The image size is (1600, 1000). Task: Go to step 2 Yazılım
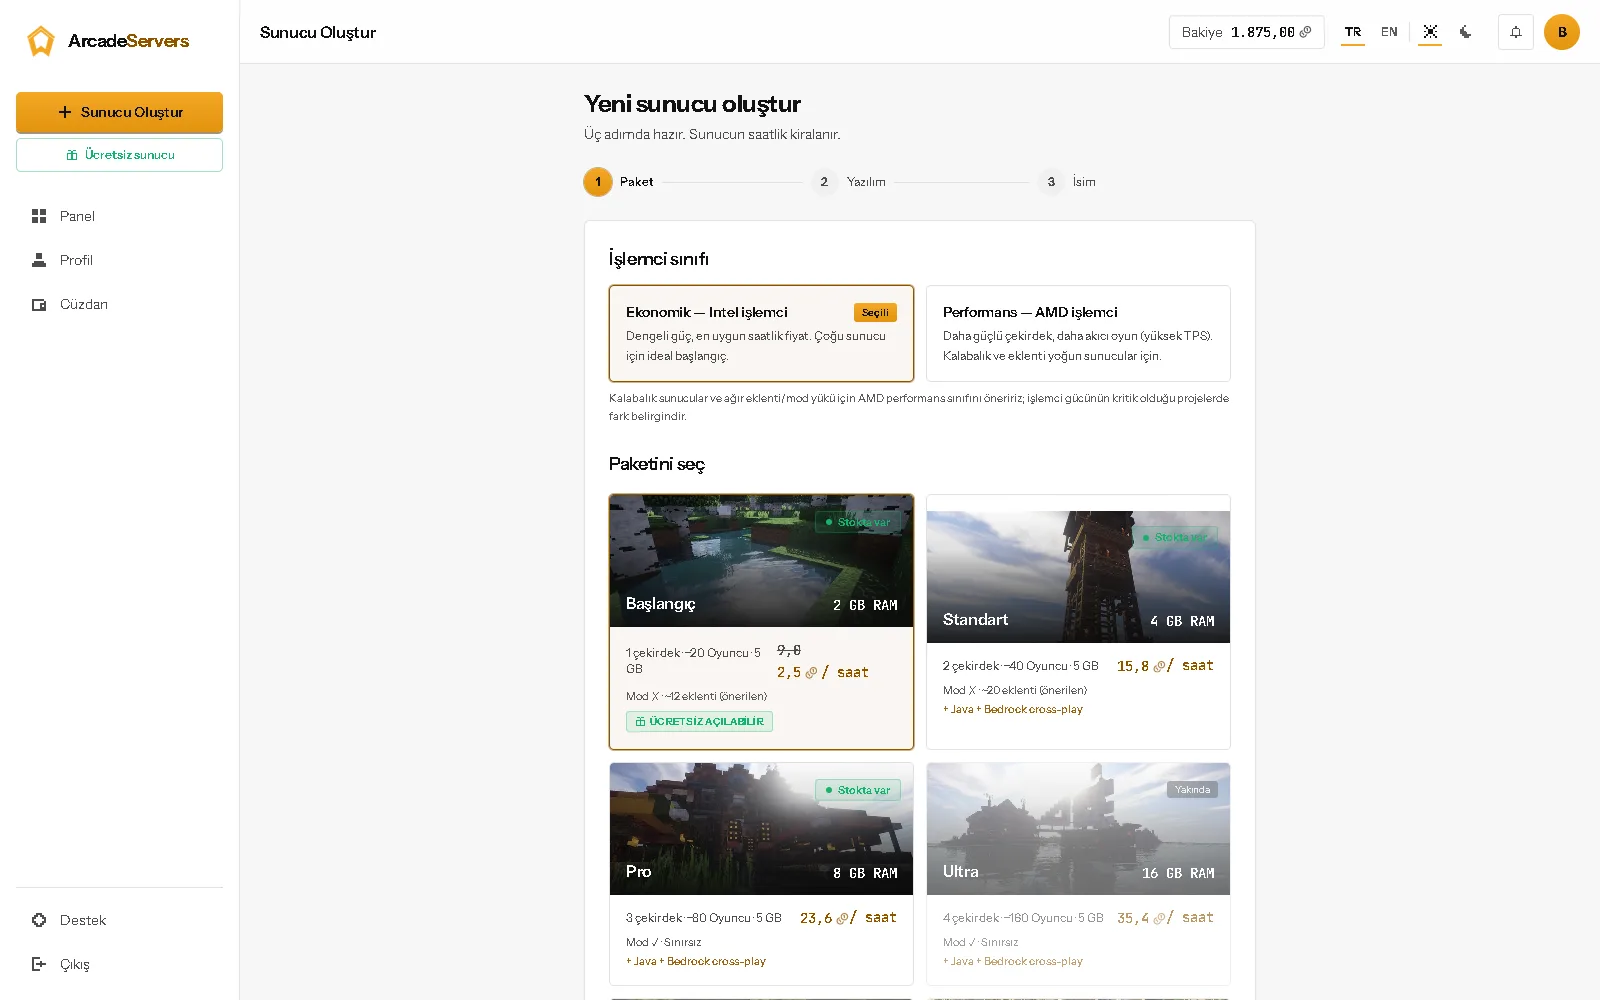click(x=848, y=182)
